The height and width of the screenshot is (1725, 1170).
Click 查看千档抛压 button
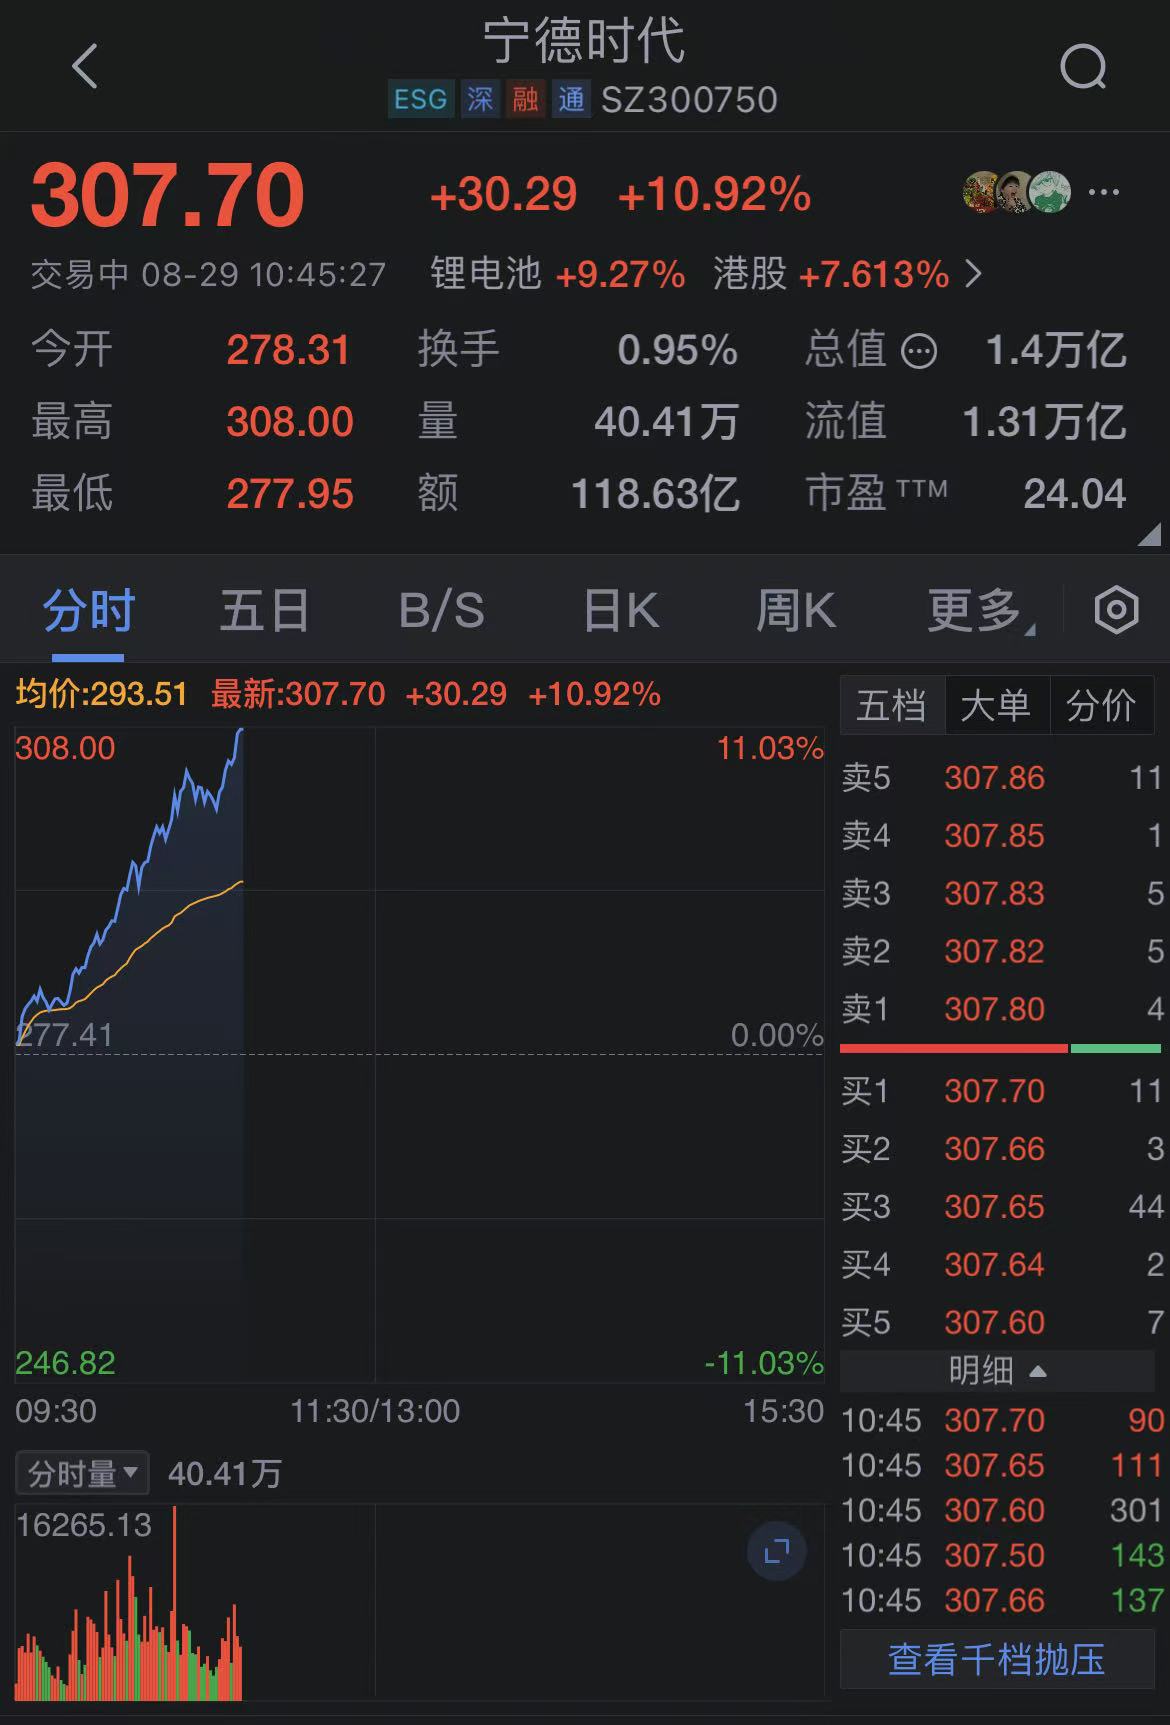997,1659
